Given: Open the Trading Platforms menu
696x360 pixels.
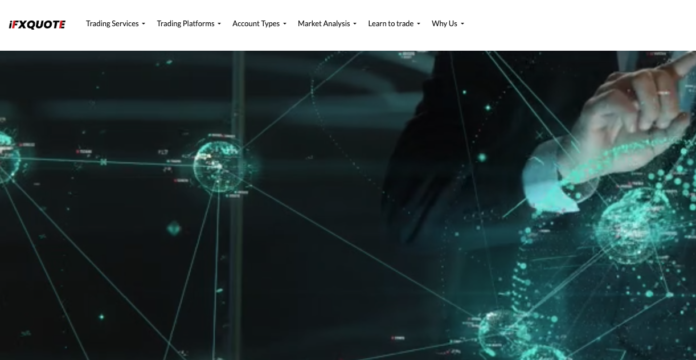Looking at the screenshot, I should pos(189,24).
